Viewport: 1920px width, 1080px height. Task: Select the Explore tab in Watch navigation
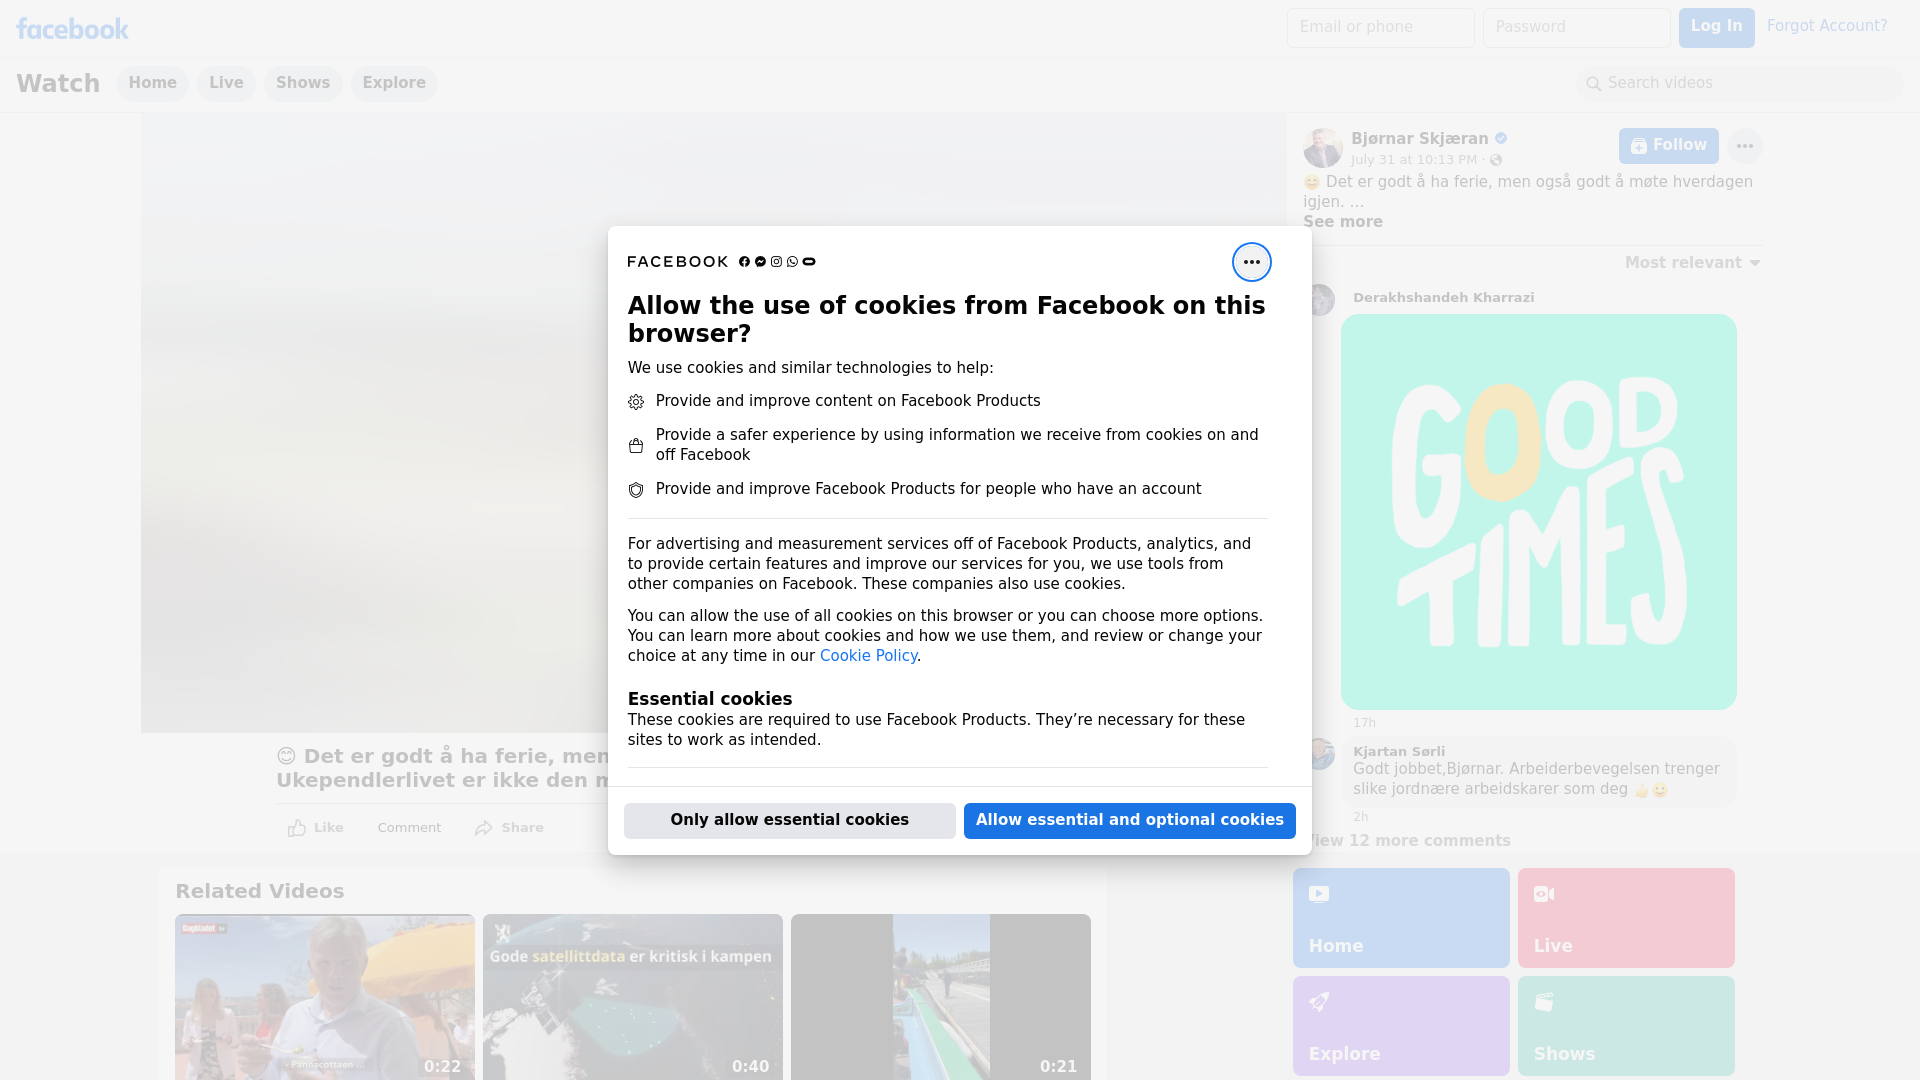tap(394, 84)
